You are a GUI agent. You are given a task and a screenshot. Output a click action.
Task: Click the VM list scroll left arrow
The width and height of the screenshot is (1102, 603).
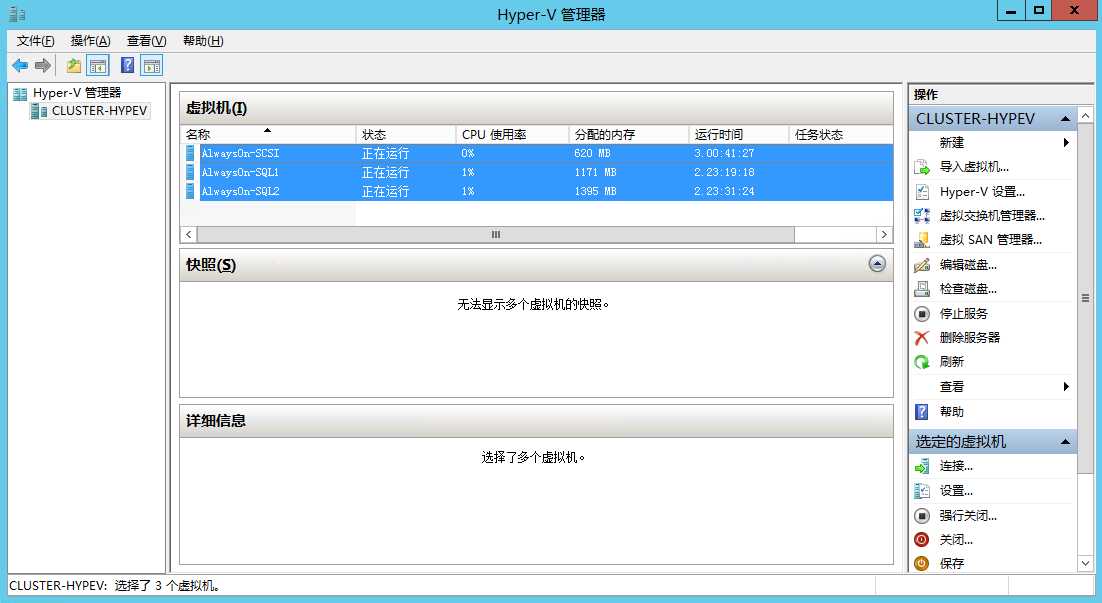188,235
